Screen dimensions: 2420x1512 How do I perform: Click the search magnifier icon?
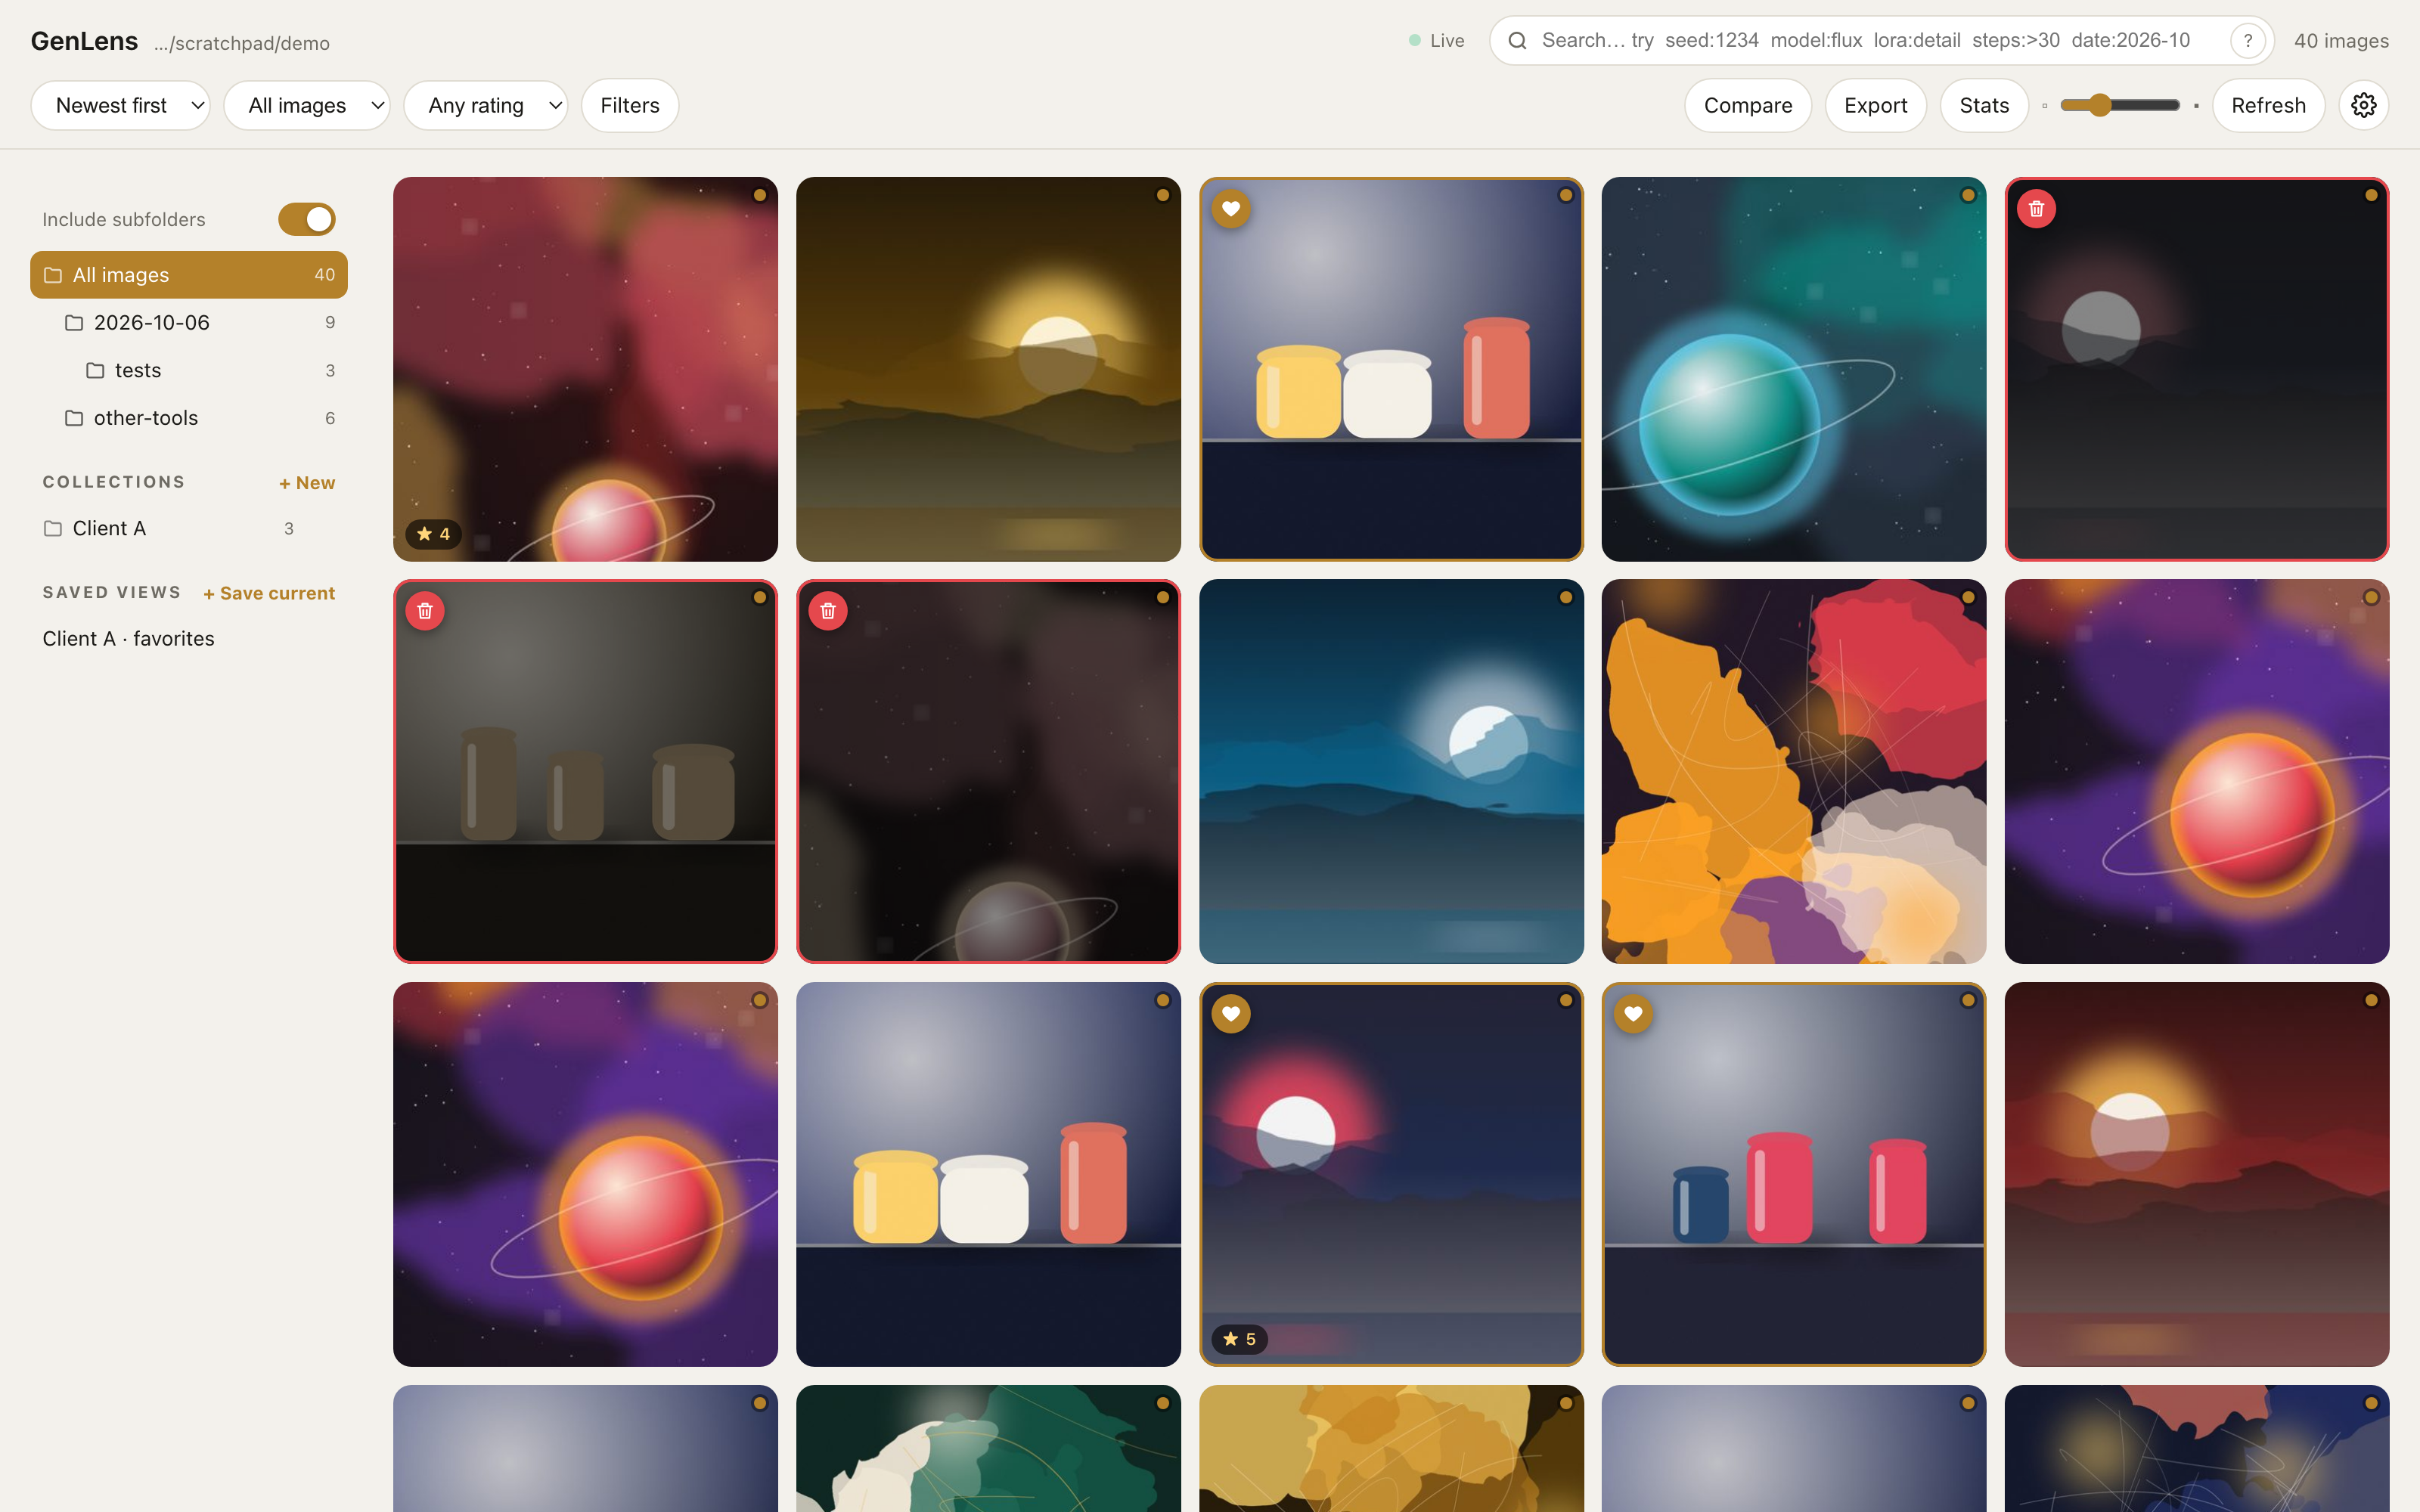[x=1517, y=41]
